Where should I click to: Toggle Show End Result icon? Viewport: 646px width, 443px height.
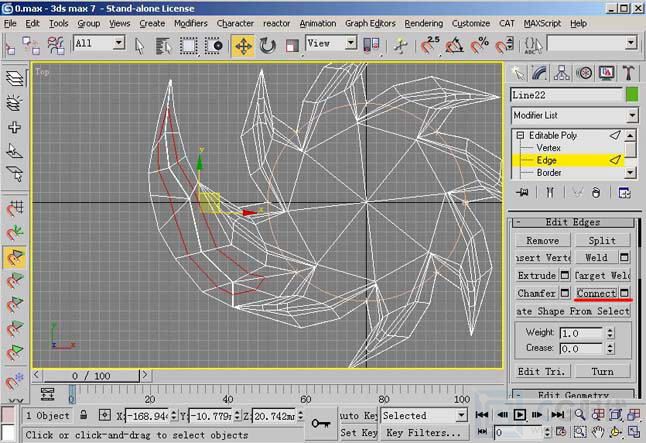[x=550, y=192]
